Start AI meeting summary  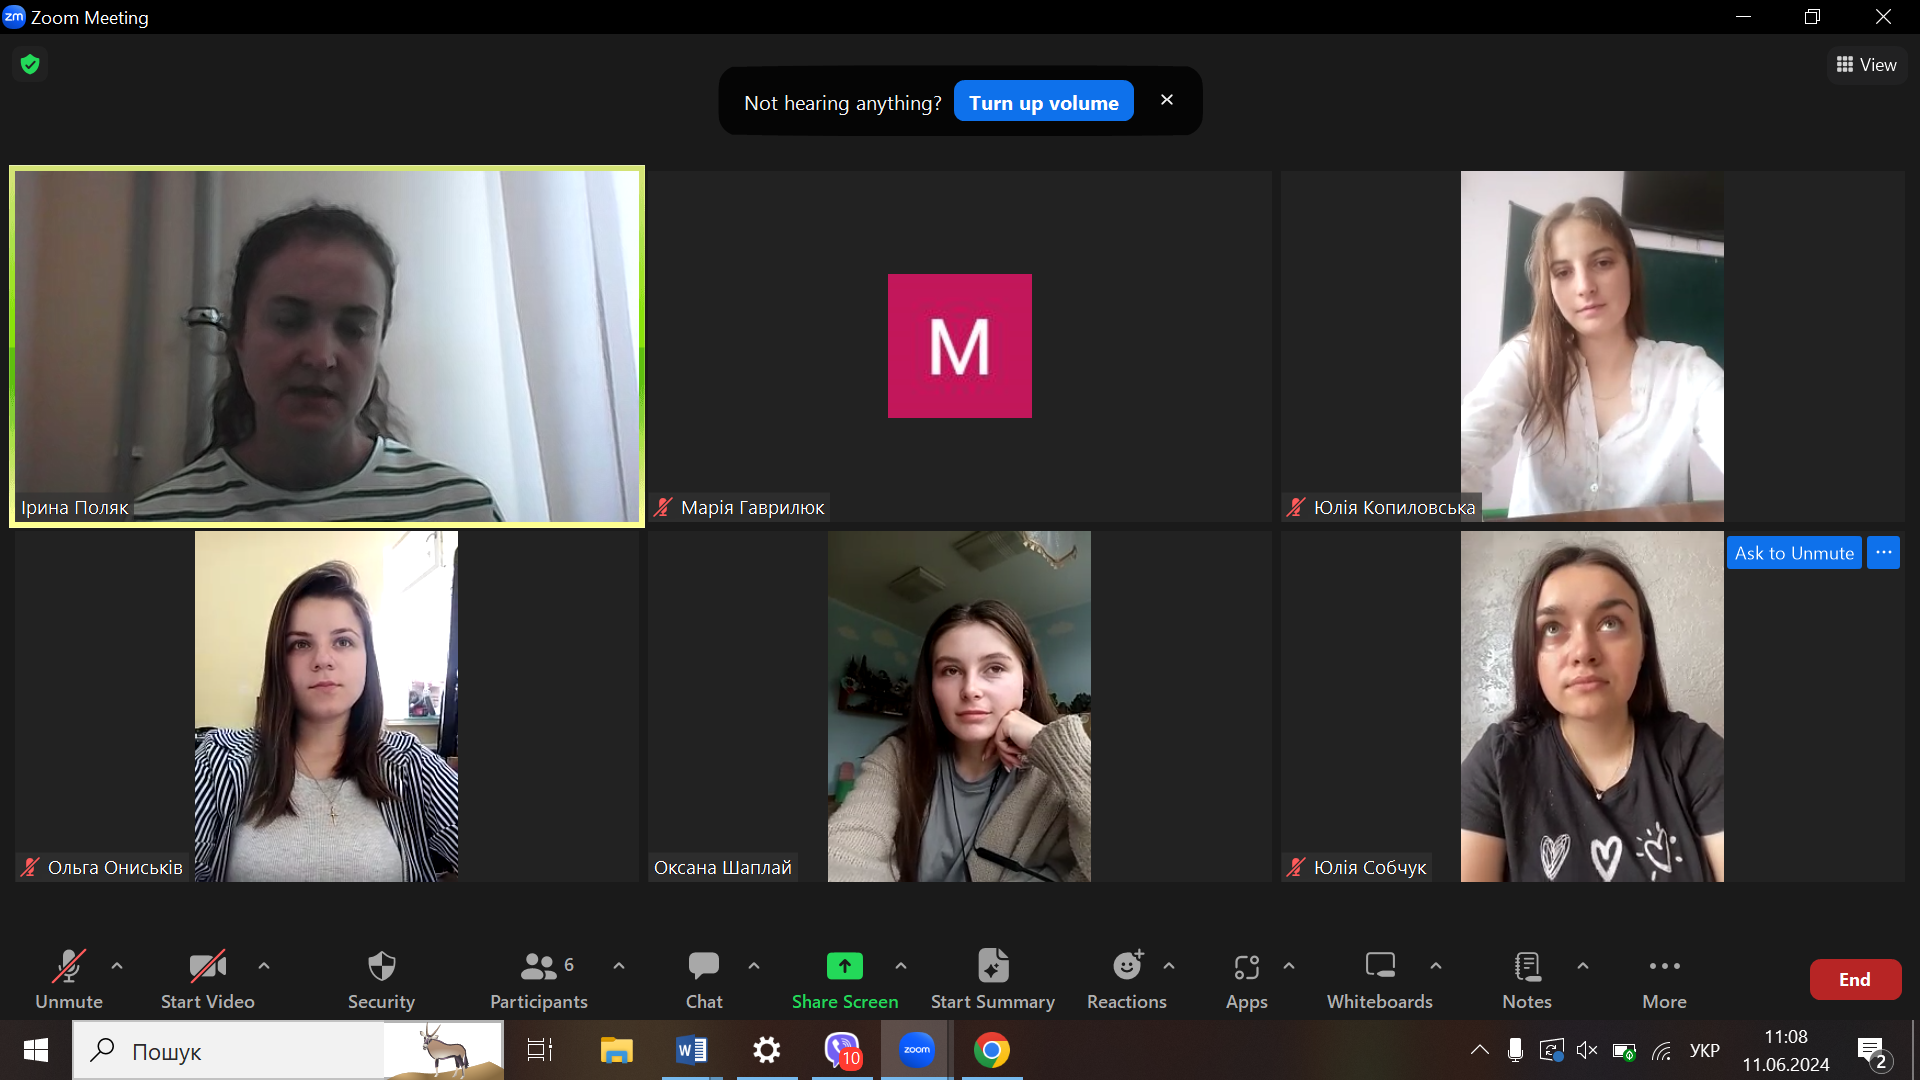pos(992,978)
